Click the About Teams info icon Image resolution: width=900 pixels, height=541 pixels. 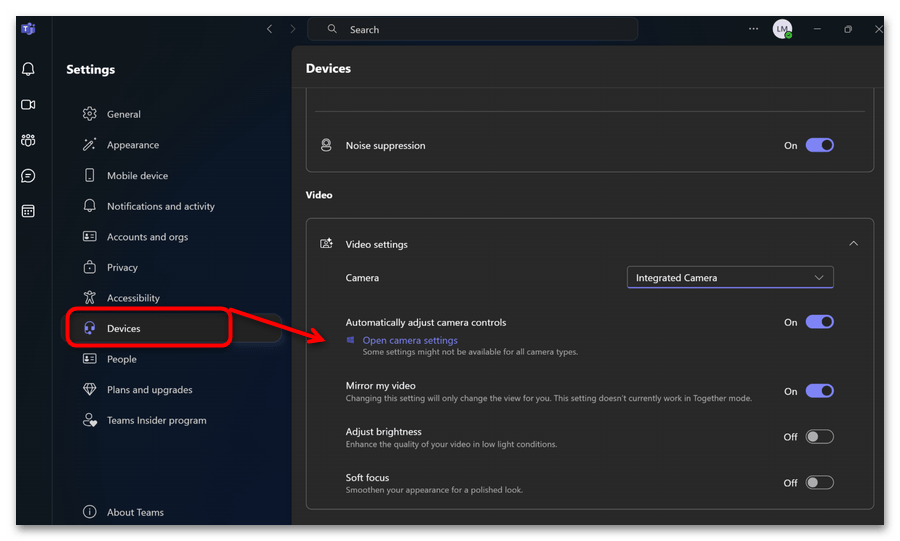click(90, 512)
